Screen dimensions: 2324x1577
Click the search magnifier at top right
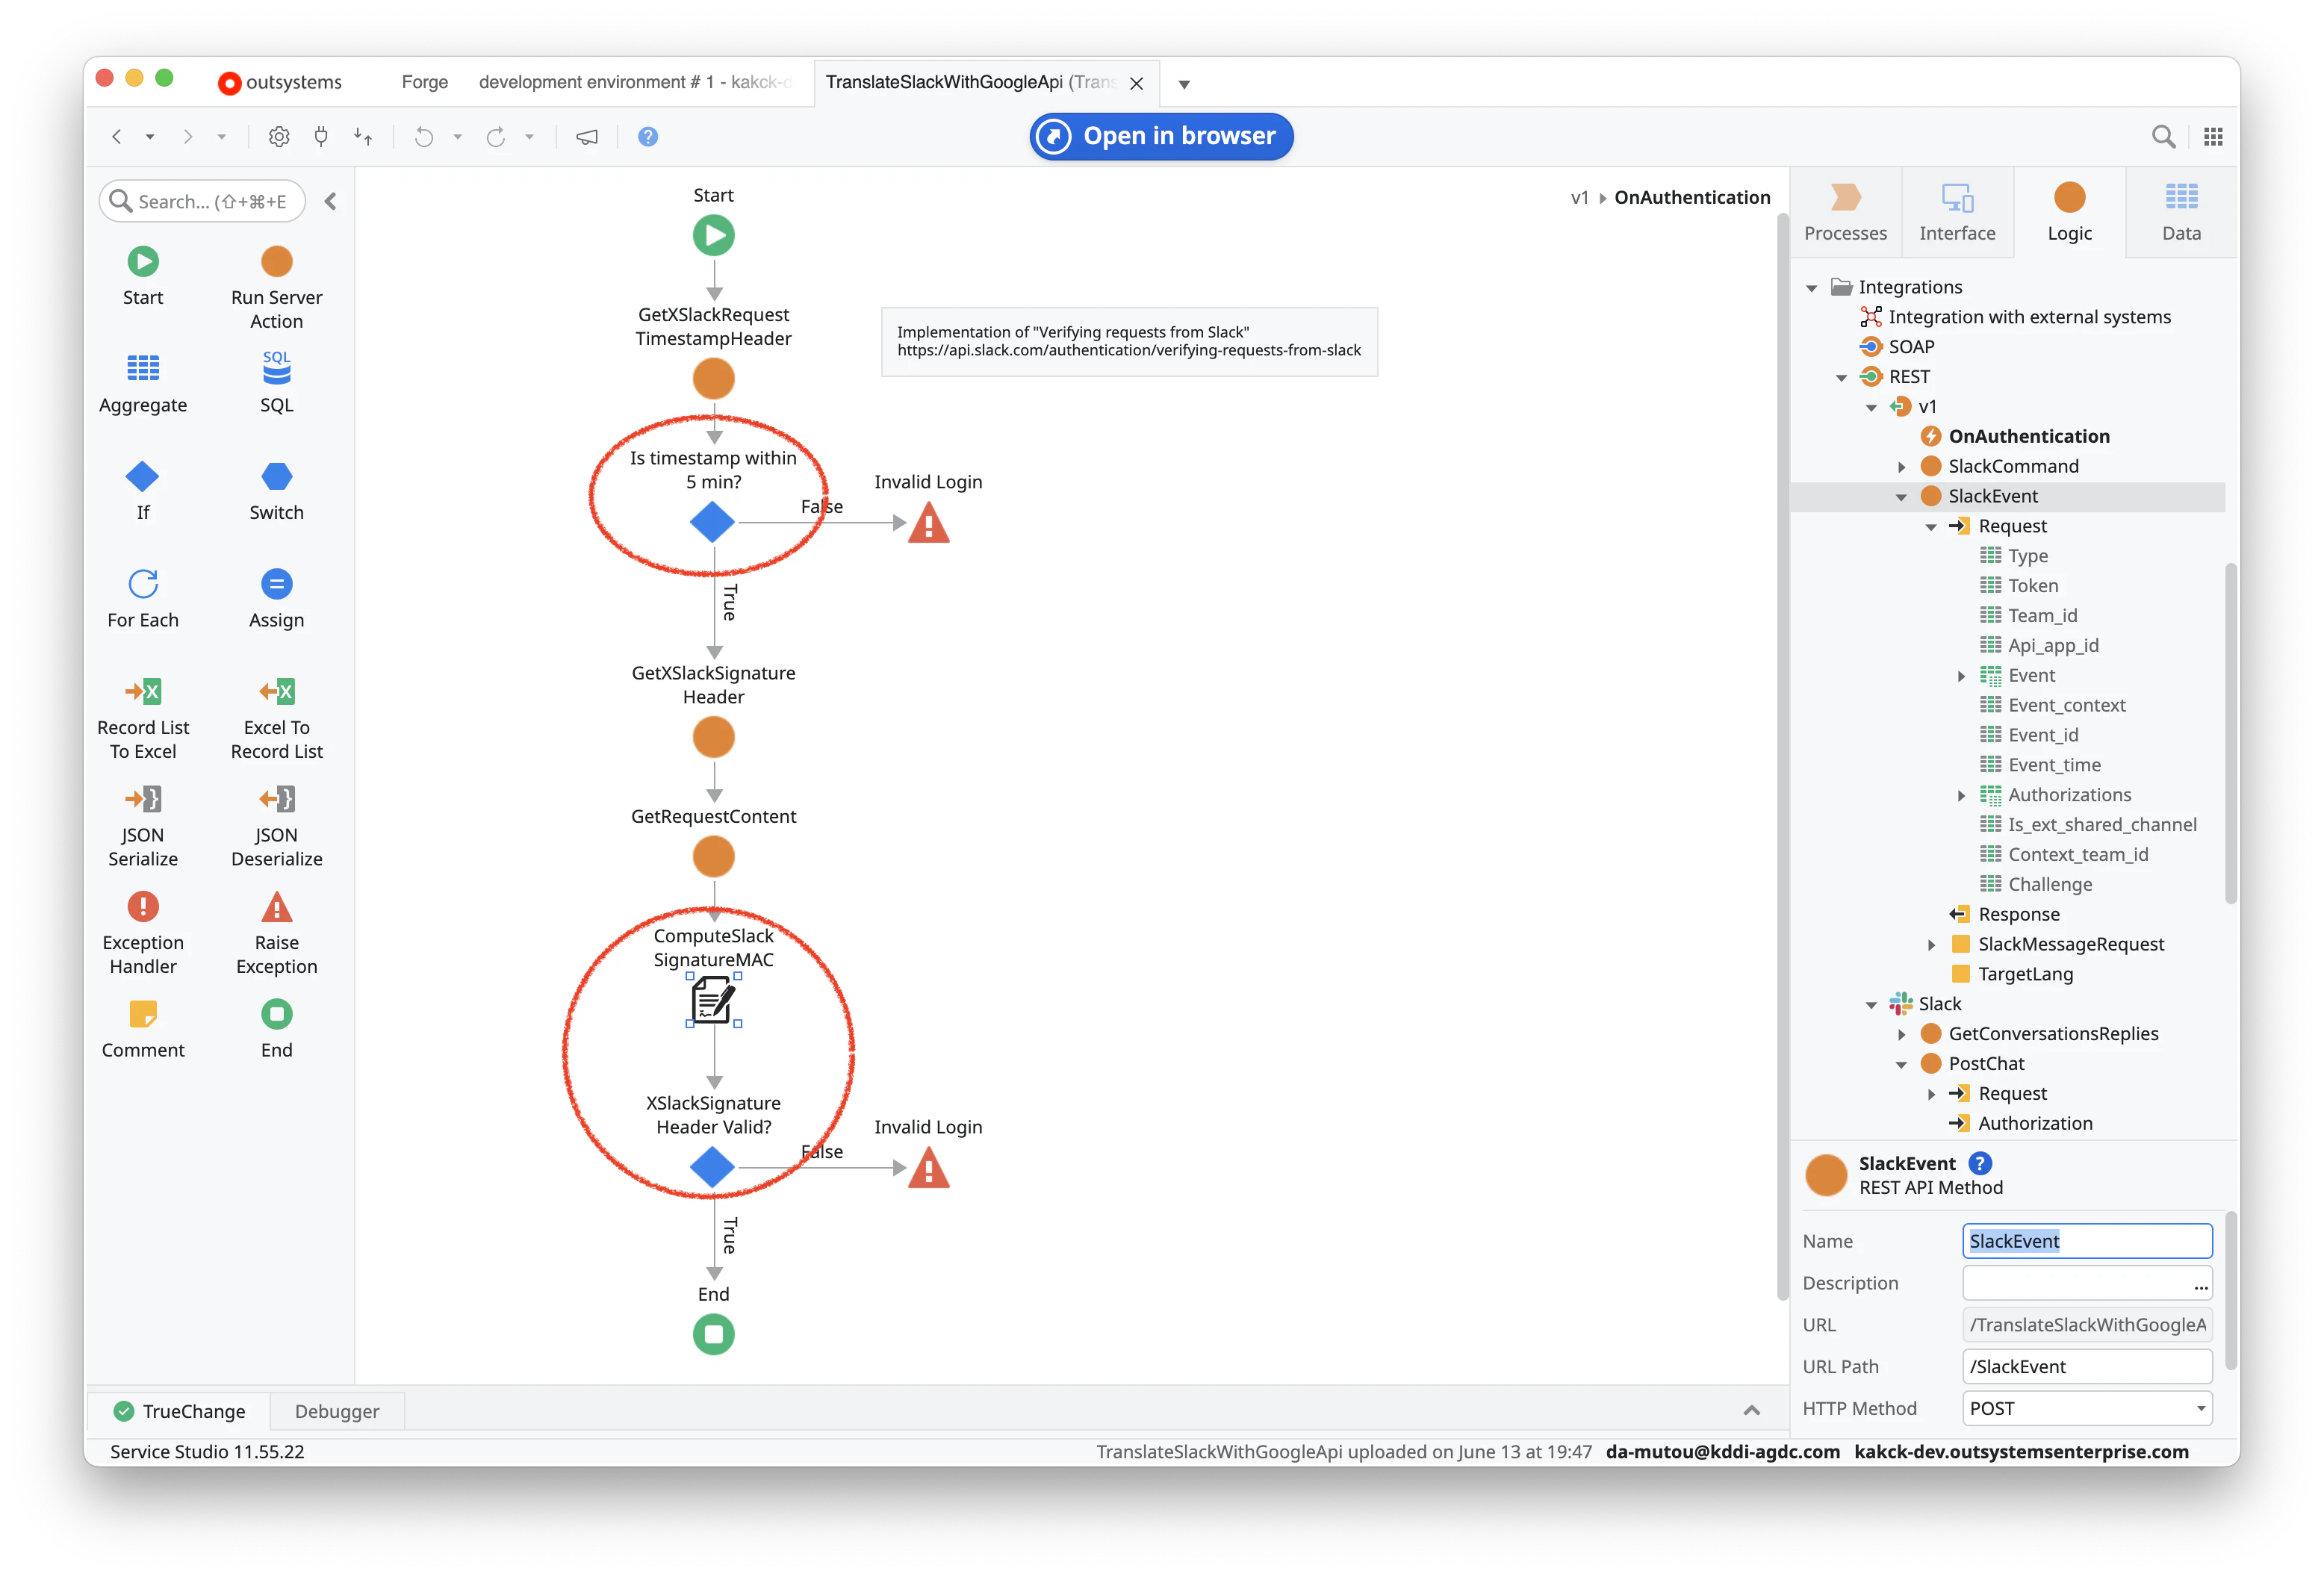[2163, 137]
